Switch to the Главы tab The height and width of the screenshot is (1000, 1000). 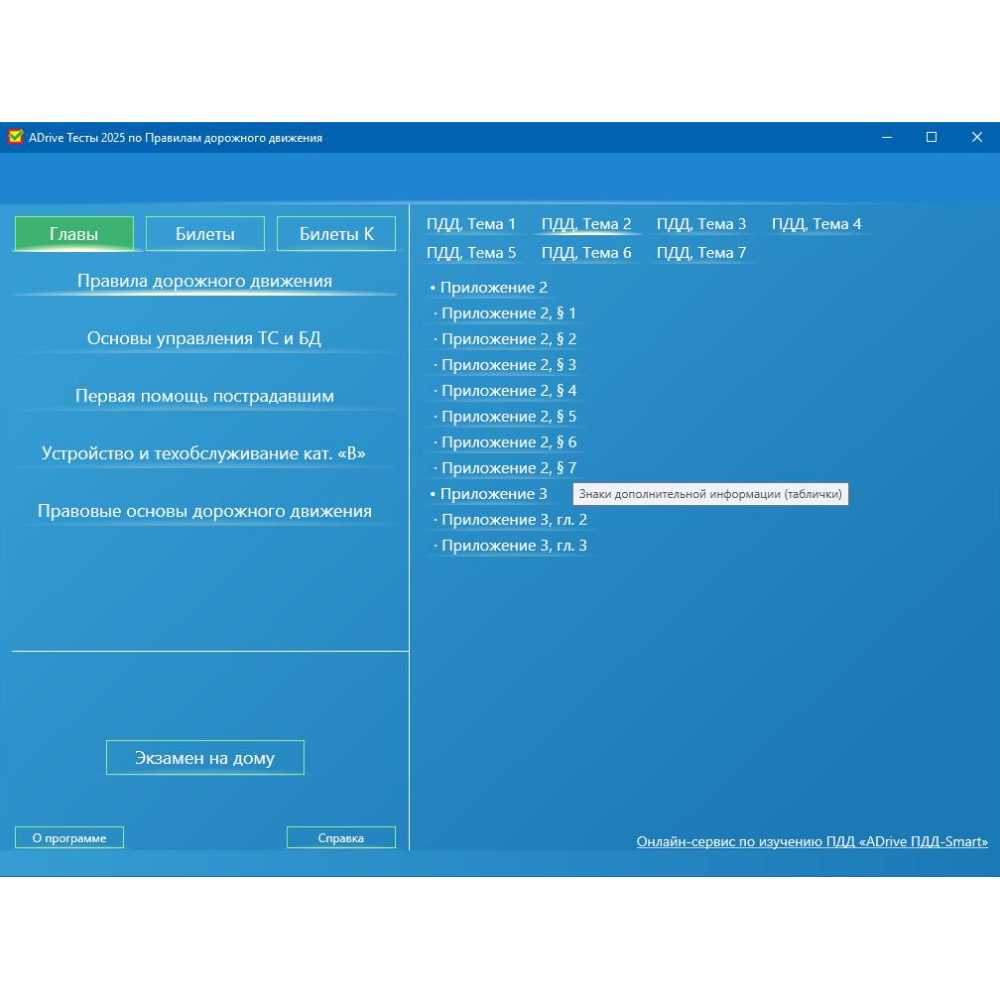(74, 234)
